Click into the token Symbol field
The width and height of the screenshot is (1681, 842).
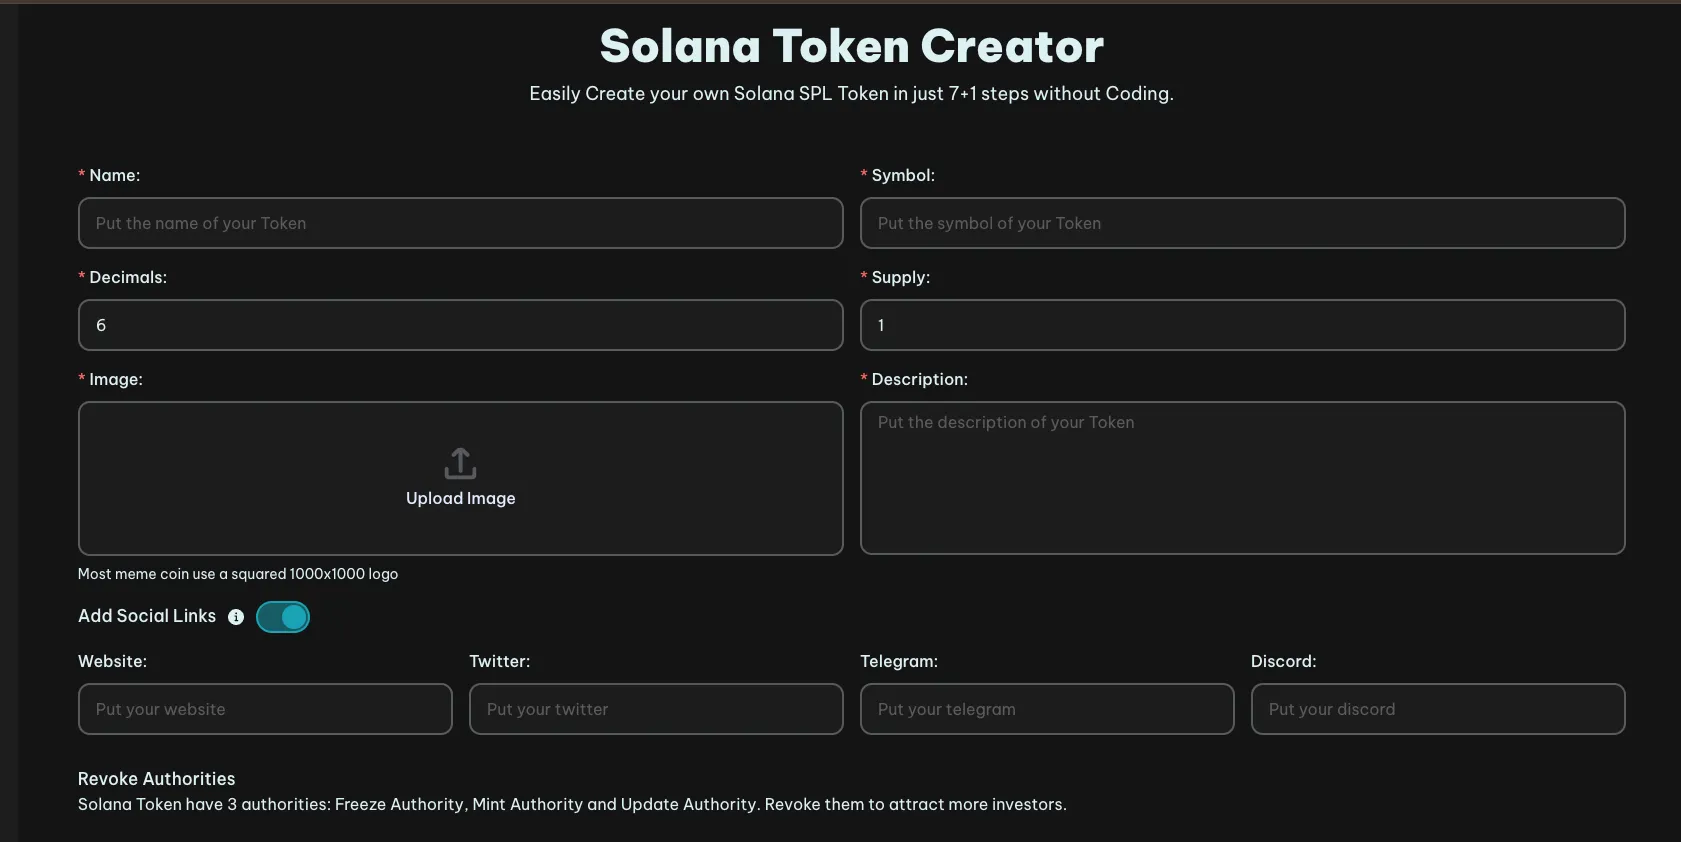point(1242,223)
